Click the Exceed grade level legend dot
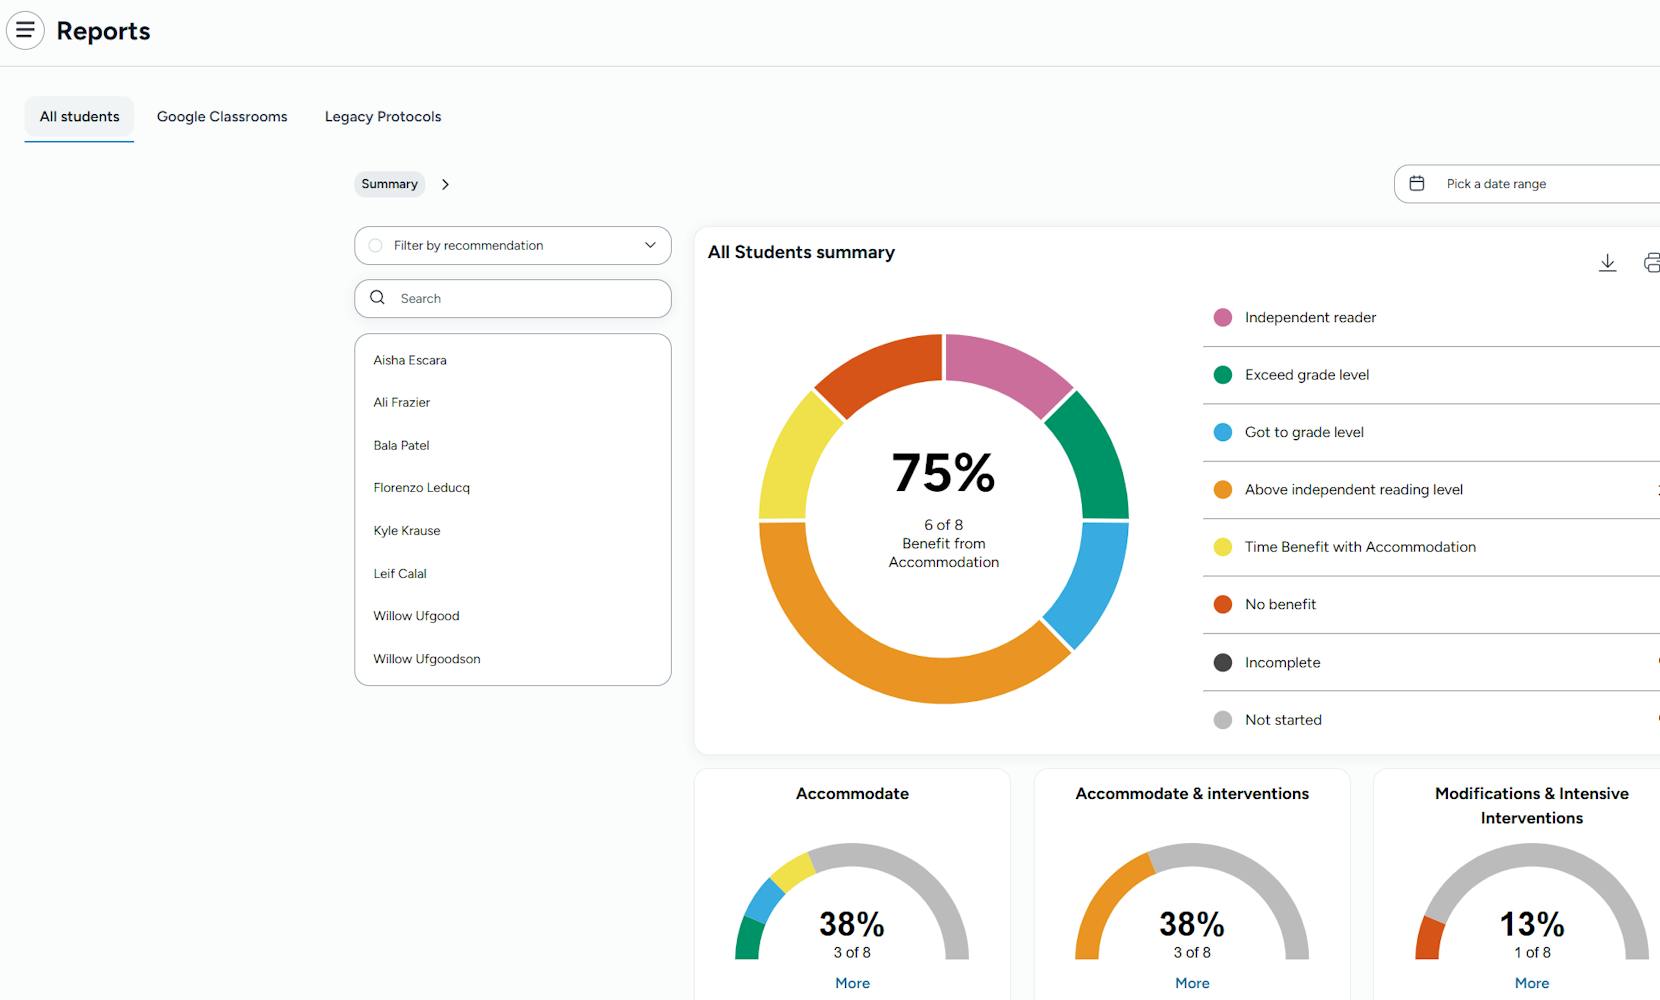 click(1222, 374)
